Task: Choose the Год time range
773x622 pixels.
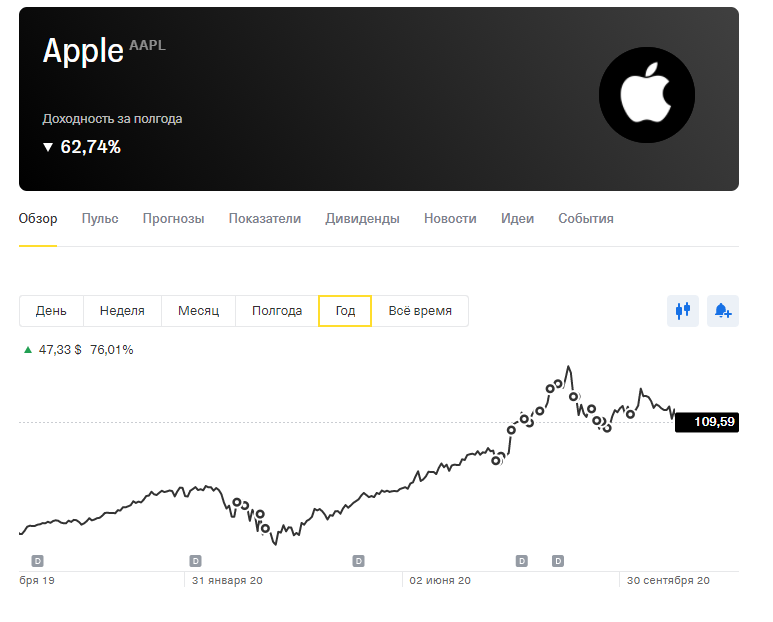Action: [x=345, y=311]
